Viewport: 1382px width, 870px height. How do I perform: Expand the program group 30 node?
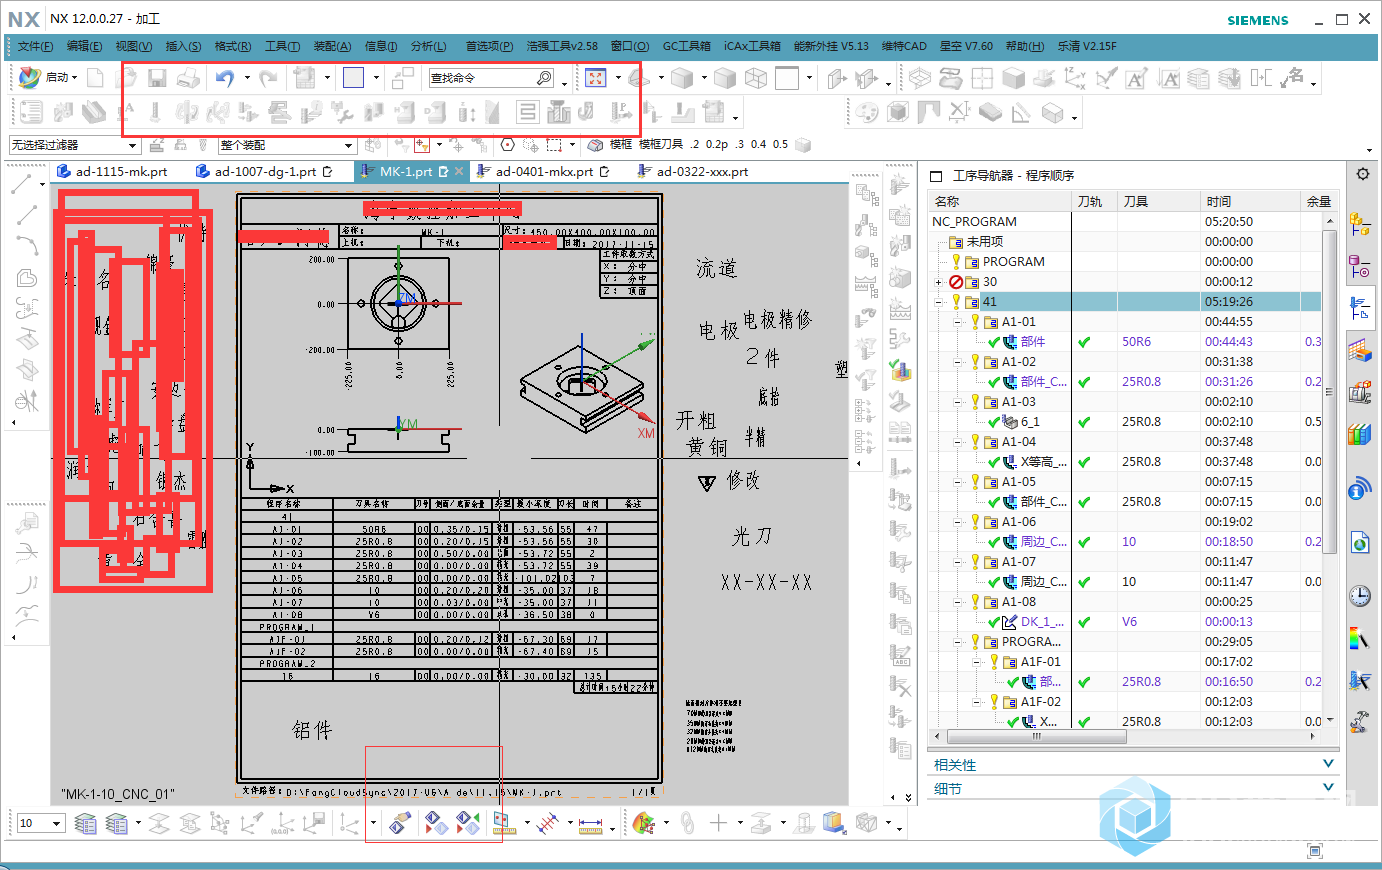click(x=938, y=282)
